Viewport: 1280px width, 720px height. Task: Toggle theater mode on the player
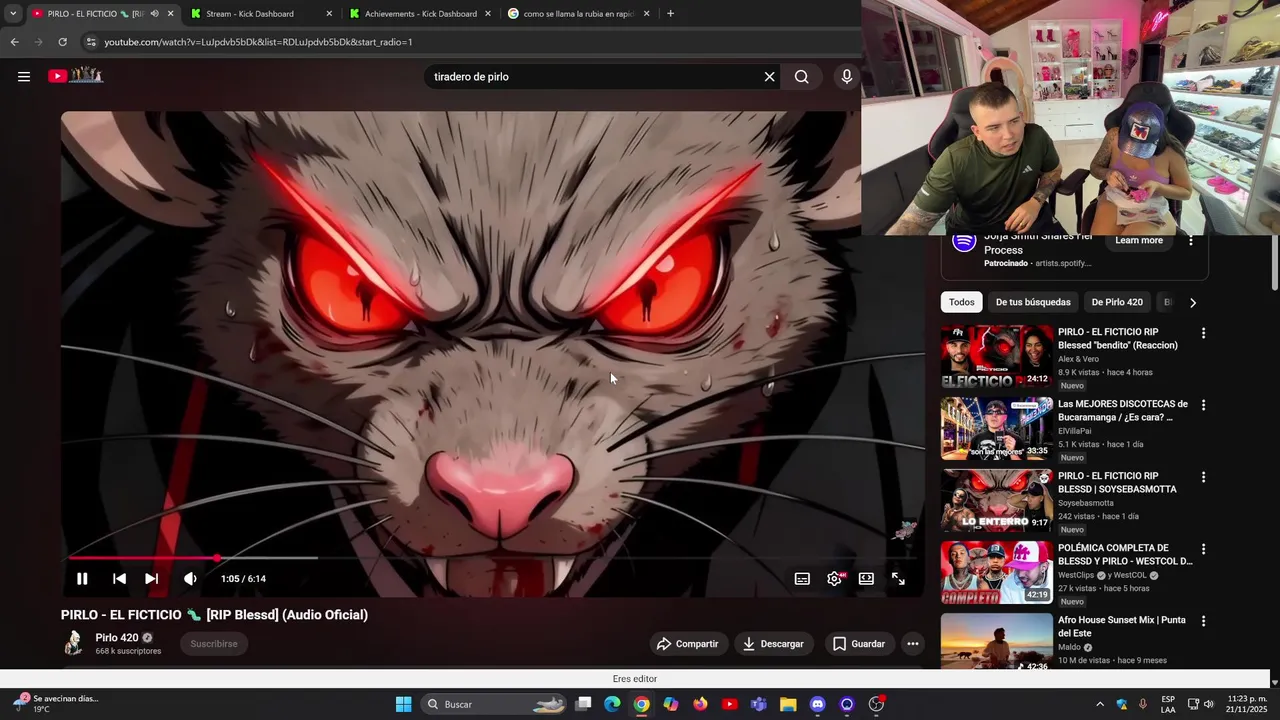click(866, 579)
